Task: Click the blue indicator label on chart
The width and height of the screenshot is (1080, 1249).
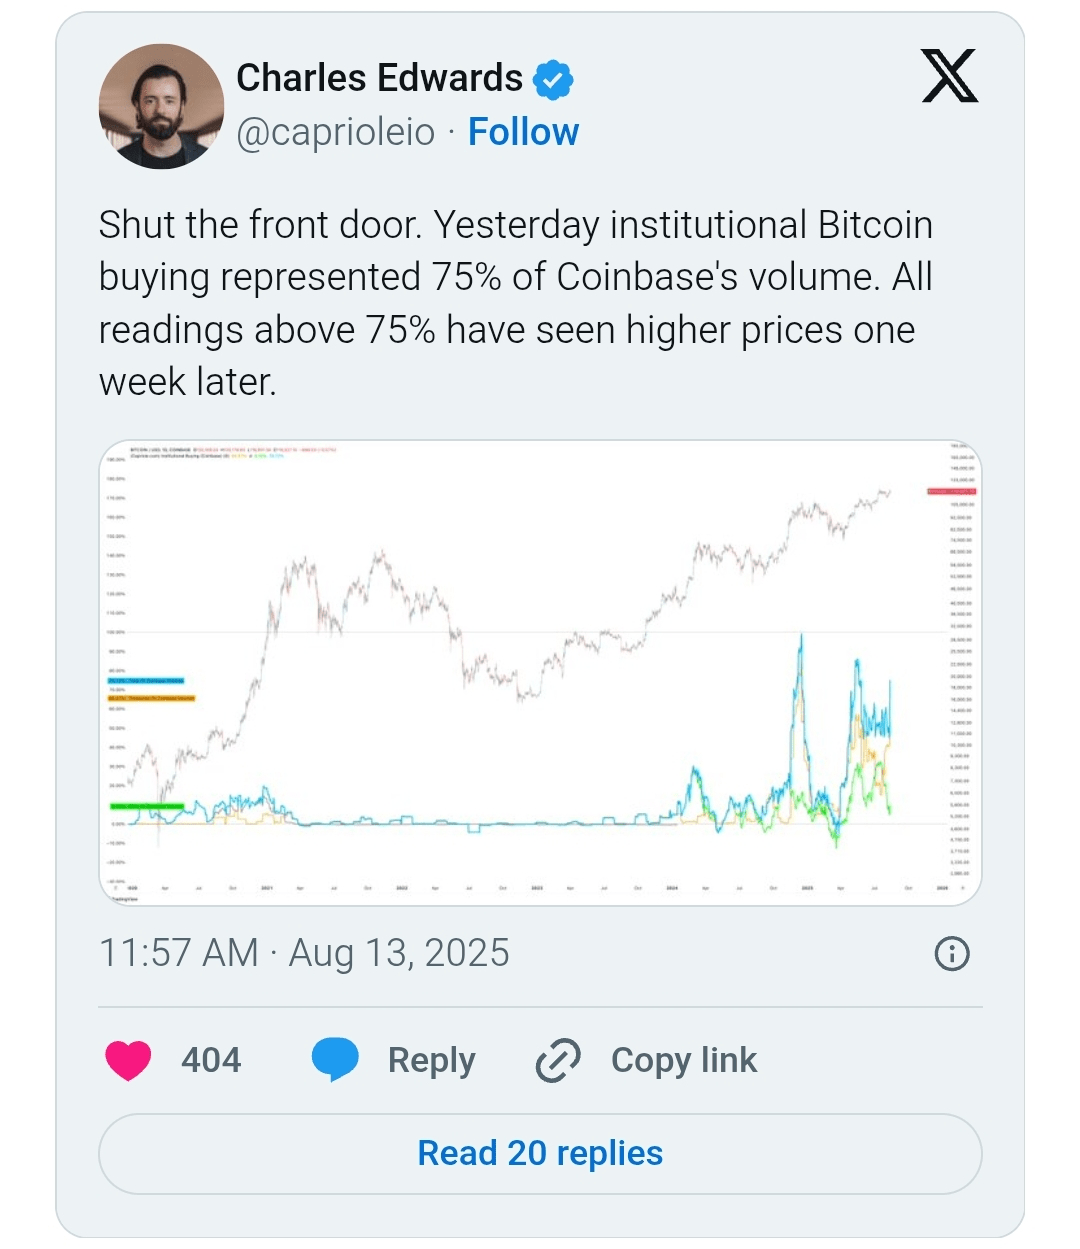Action: pos(146,681)
